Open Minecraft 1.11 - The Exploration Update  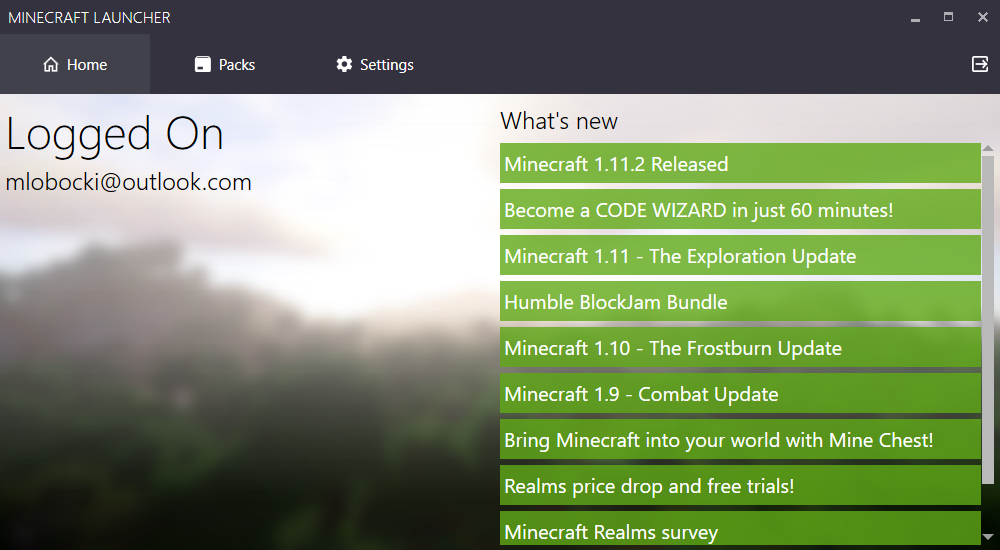pyautogui.click(x=740, y=255)
